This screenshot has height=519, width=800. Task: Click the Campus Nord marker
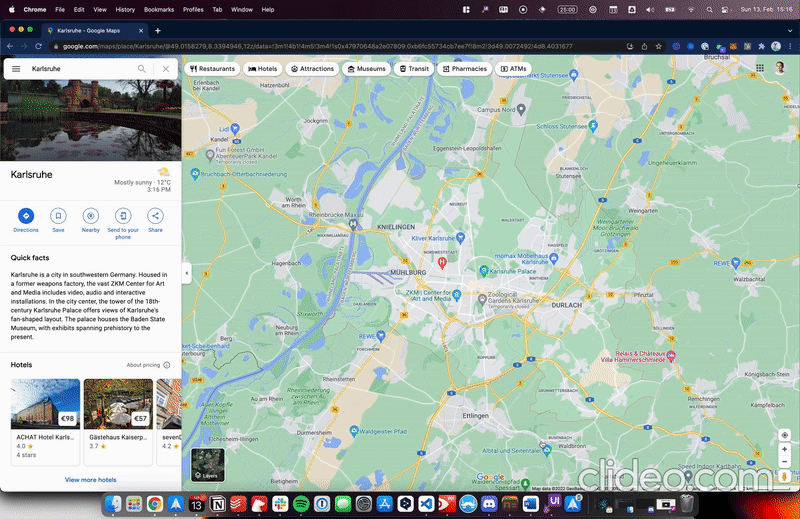(521, 109)
